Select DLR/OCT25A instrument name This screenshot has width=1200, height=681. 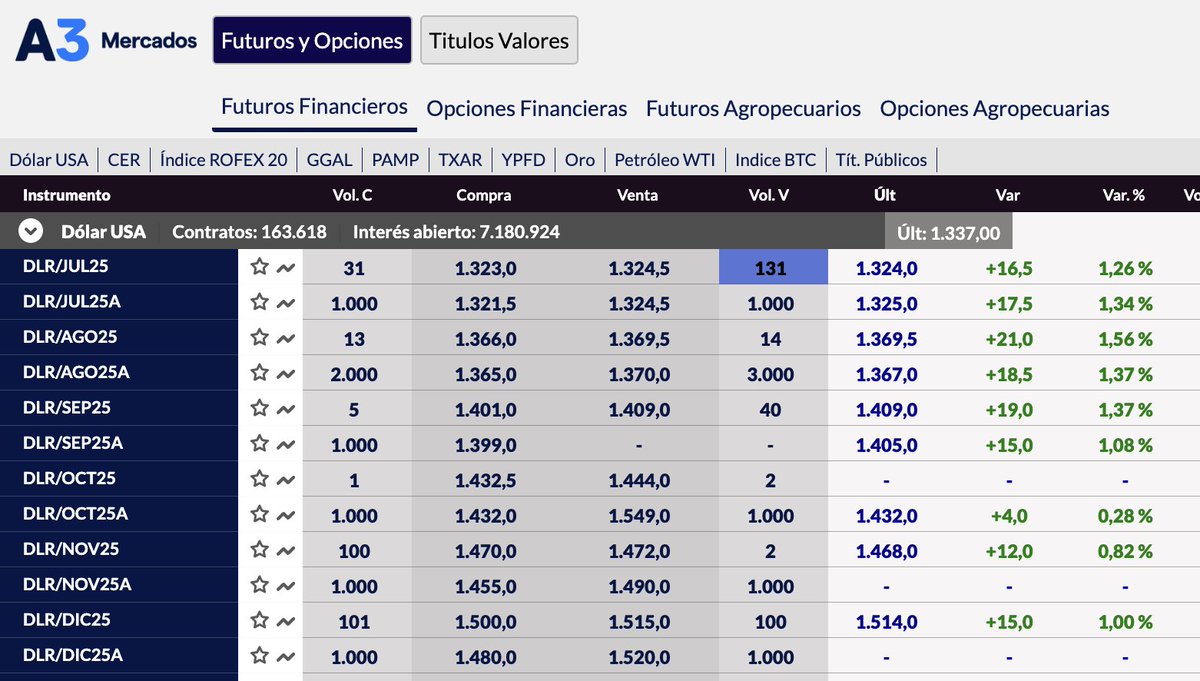76,514
